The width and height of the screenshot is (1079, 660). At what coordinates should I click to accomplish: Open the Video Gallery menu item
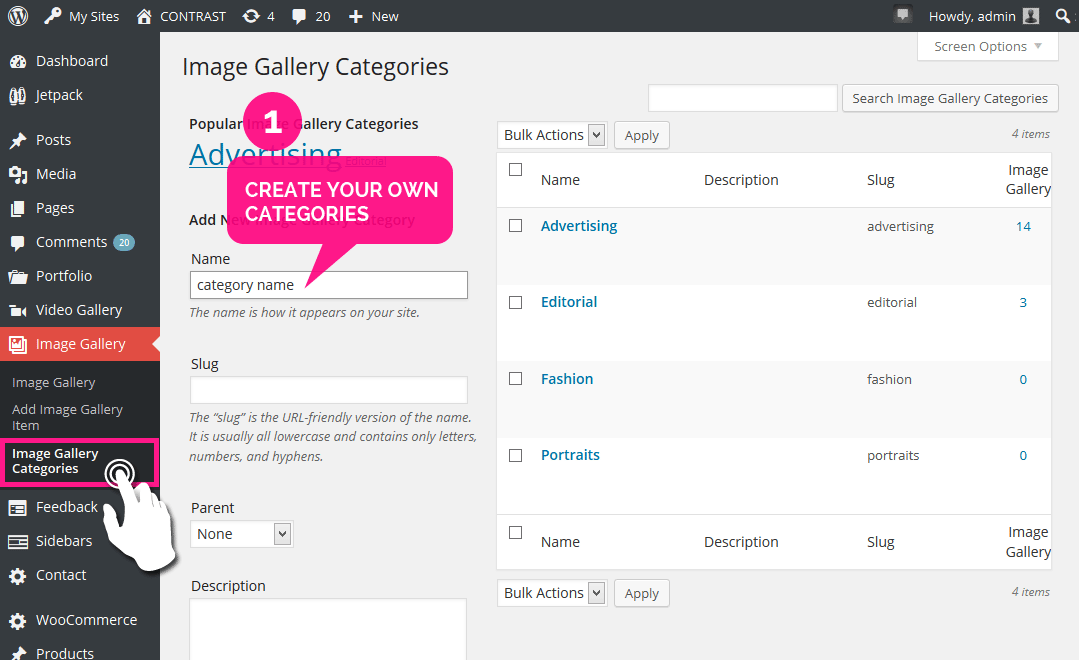[x=78, y=310]
